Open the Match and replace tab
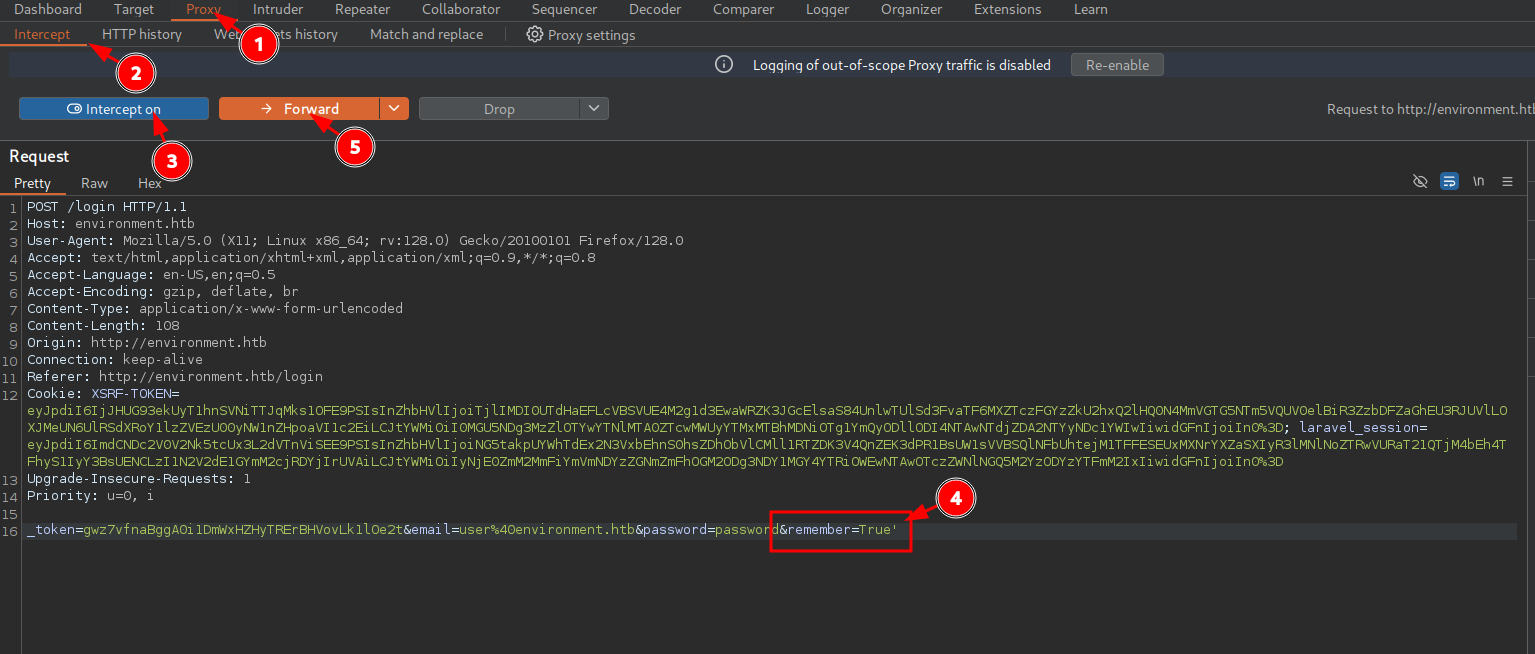 (x=426, y=34)
